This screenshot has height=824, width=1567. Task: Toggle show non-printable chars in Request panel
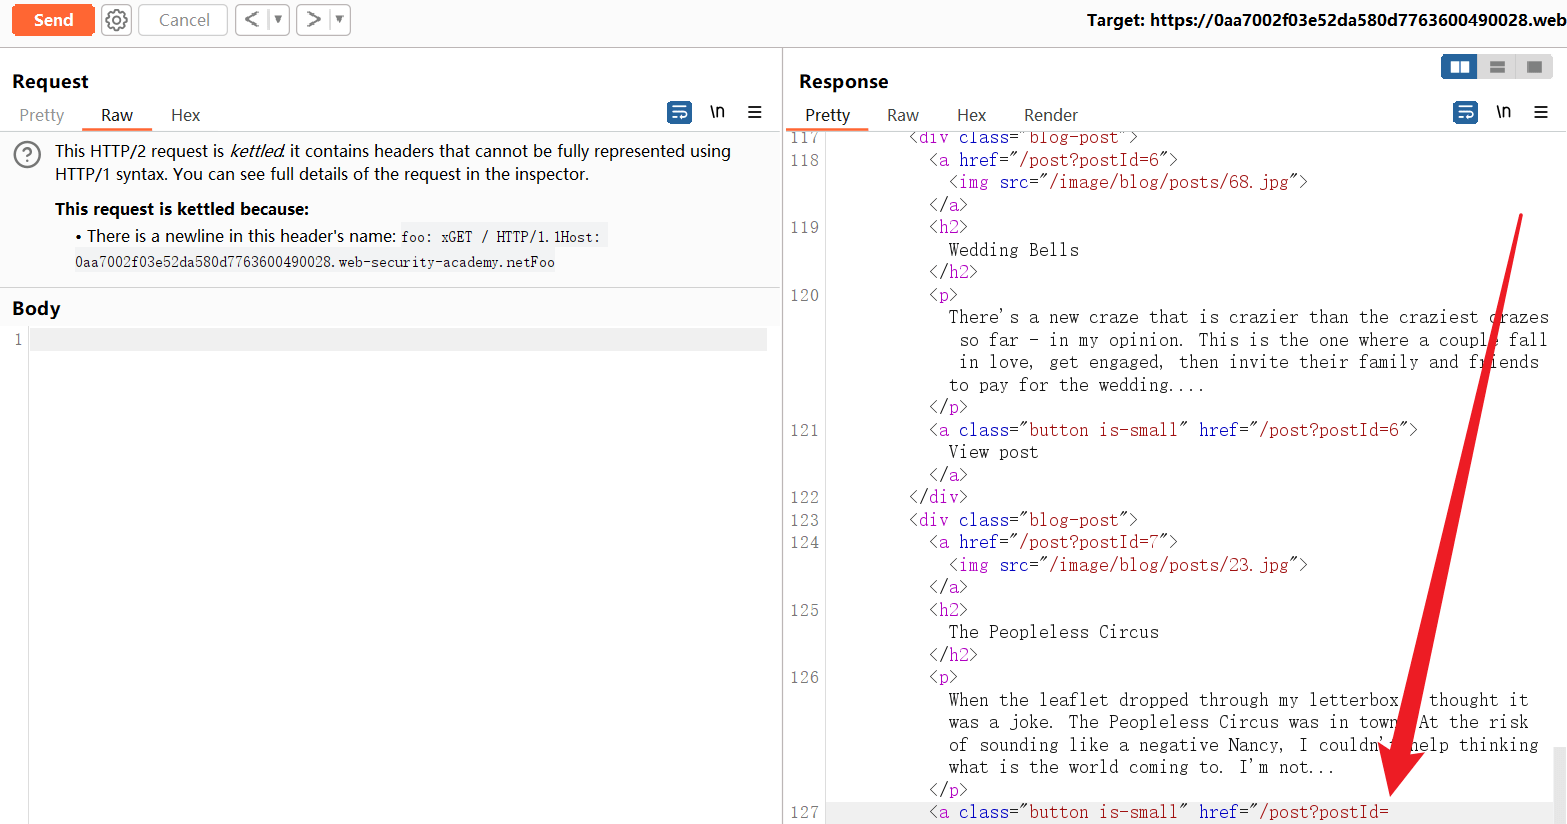(x=717, y=112)
